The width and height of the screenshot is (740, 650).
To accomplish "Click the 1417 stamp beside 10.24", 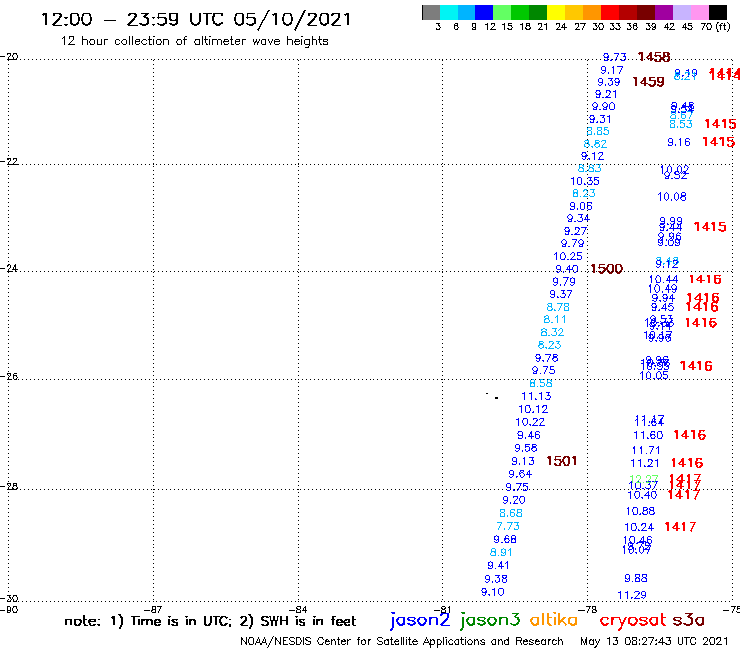I will [x=680, y=527].
